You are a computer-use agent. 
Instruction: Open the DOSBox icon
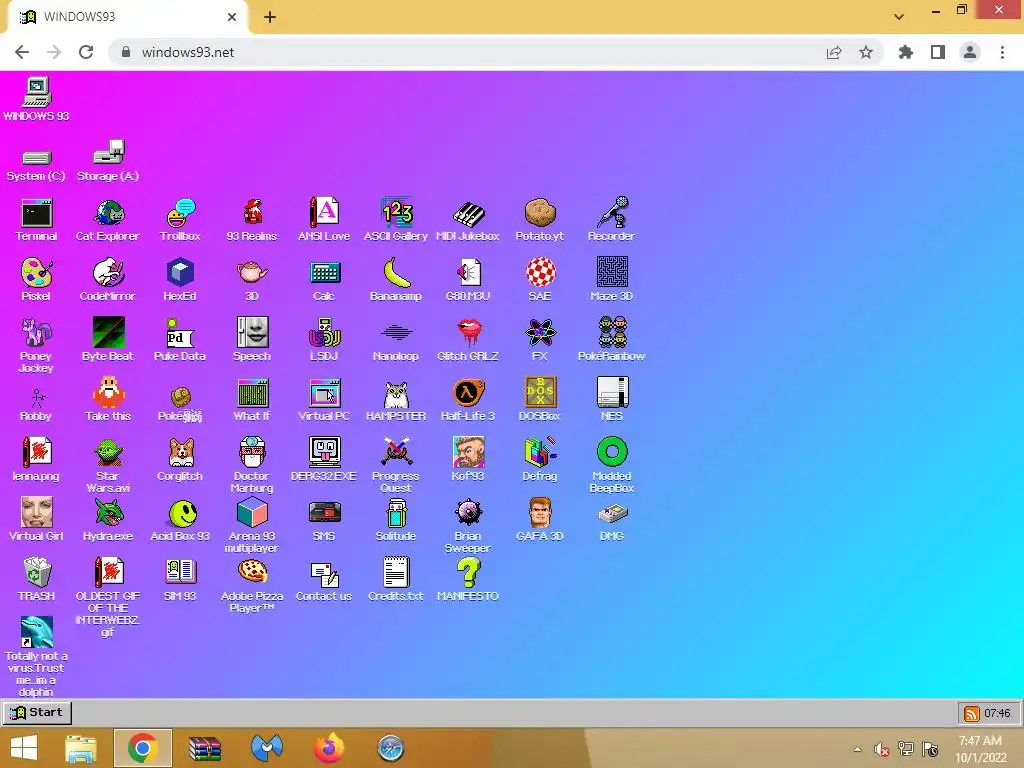539,400
